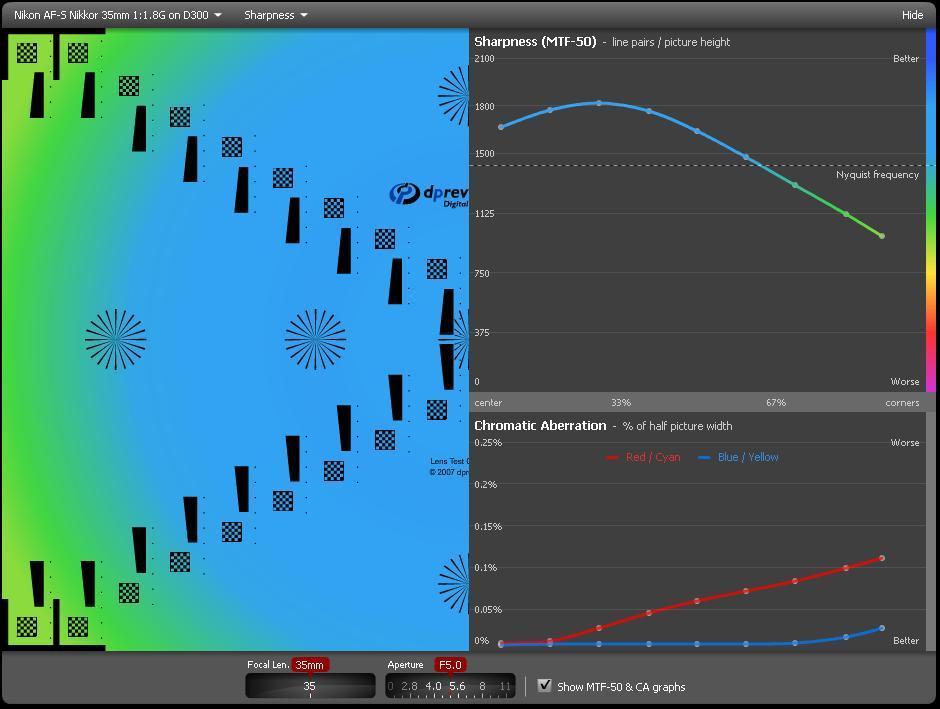940x709 pixels.
Task: Set aperture slider to 2.8
Action: [409, 686]
